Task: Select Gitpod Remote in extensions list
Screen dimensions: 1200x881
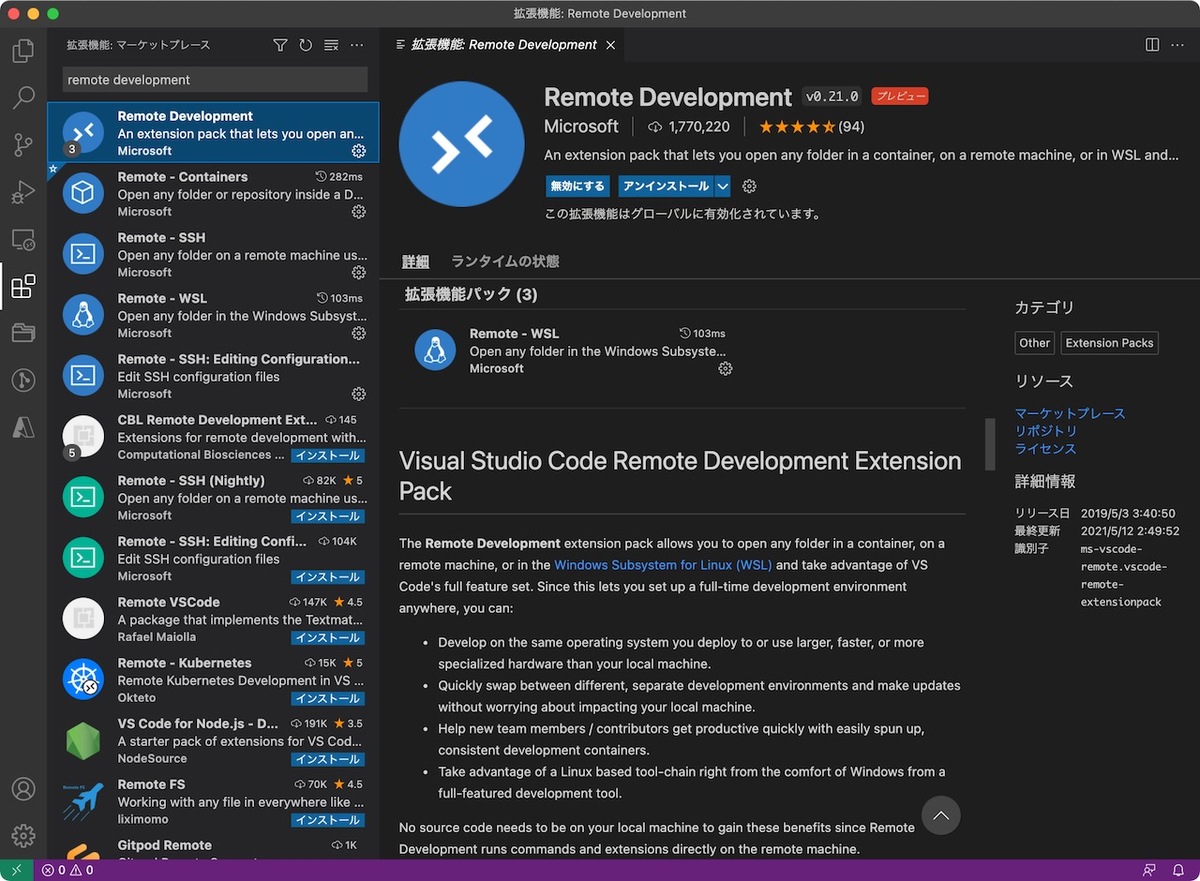Action: pos(213,848)
